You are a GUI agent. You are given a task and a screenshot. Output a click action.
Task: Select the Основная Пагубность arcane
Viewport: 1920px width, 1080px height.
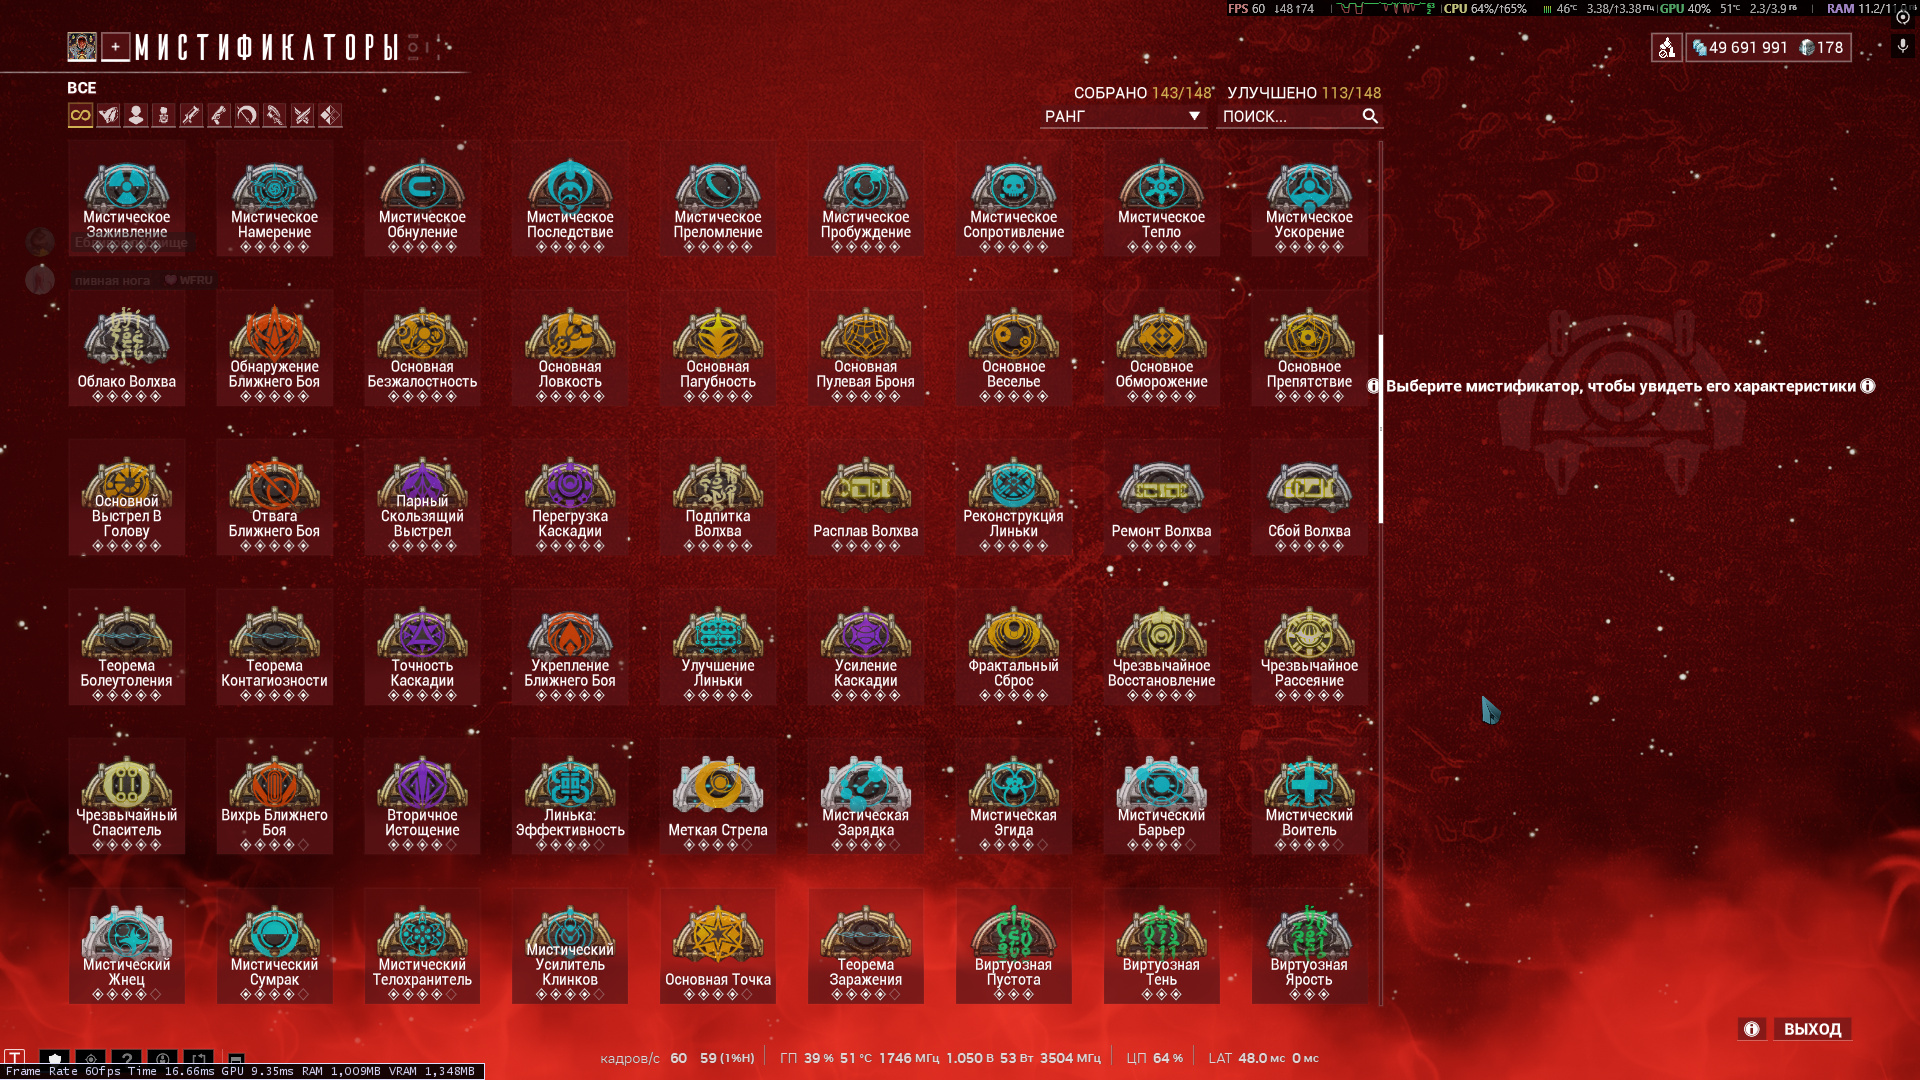[x=718, y=348]
